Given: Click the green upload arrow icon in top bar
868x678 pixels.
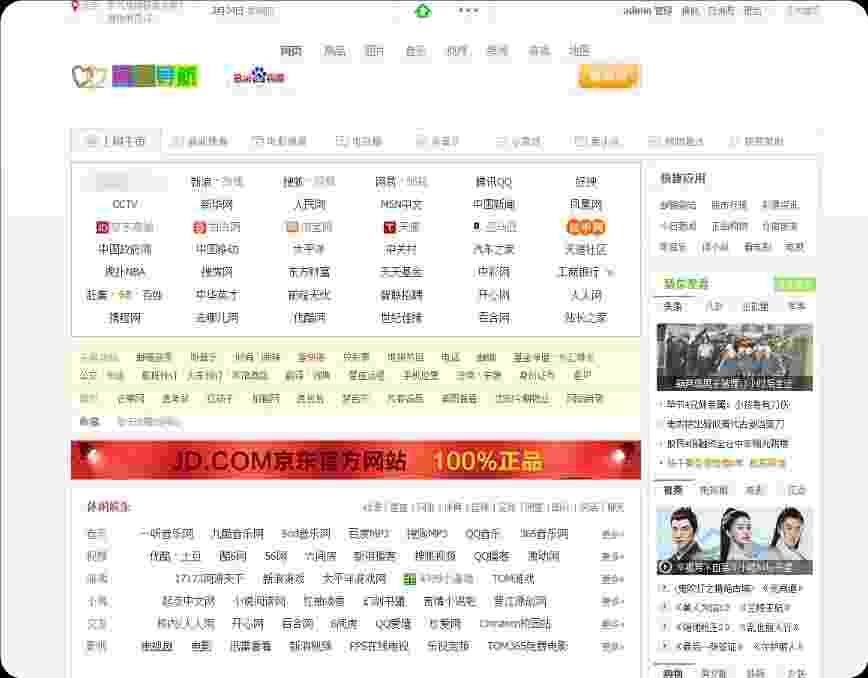Looking at the screenshot, I should coord(424,10).
